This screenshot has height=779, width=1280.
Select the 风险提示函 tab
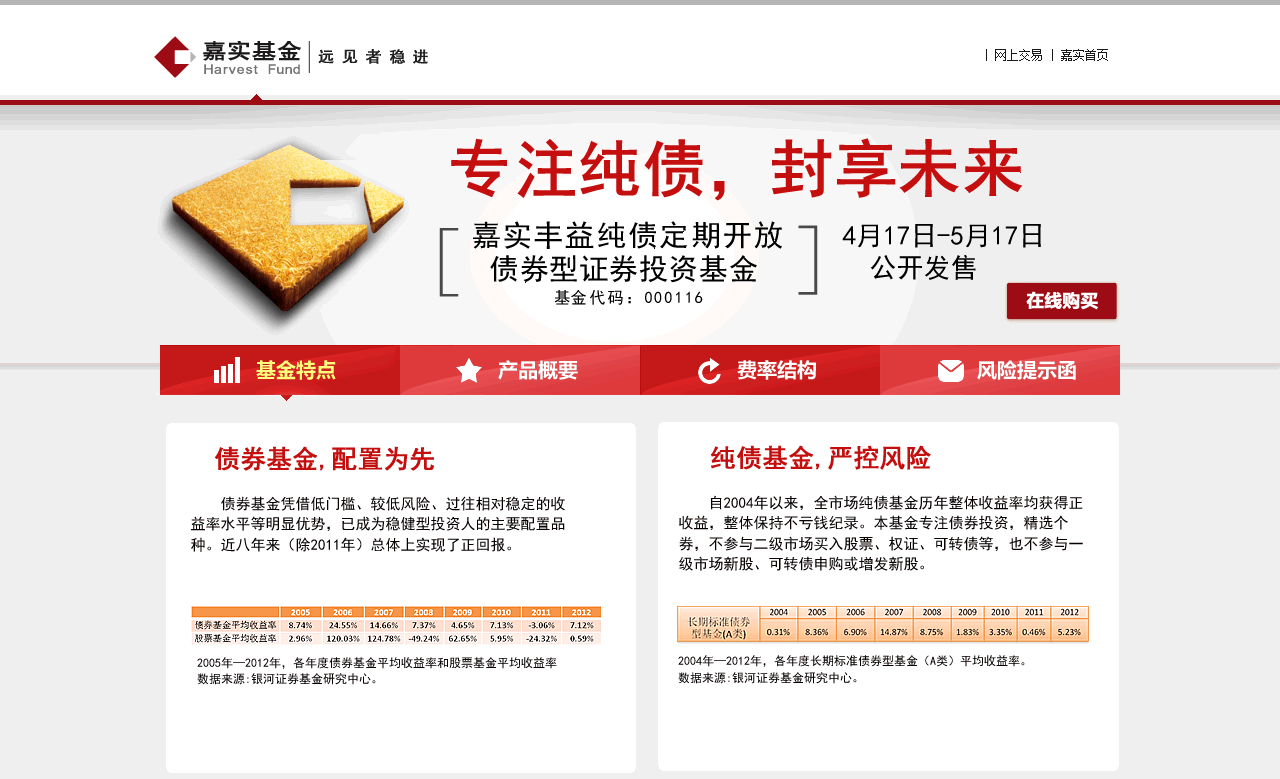pos(1000,370)
